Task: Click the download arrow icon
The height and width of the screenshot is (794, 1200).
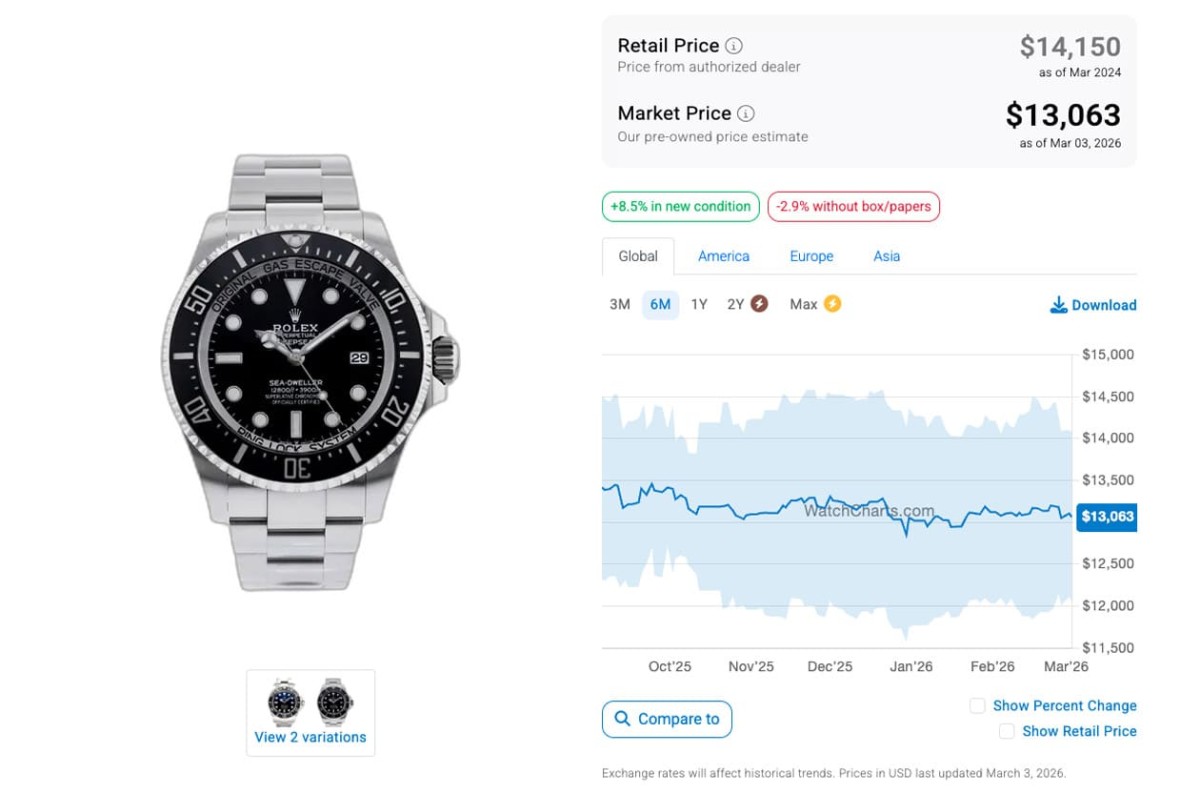Action: (x=1058, y=305)
